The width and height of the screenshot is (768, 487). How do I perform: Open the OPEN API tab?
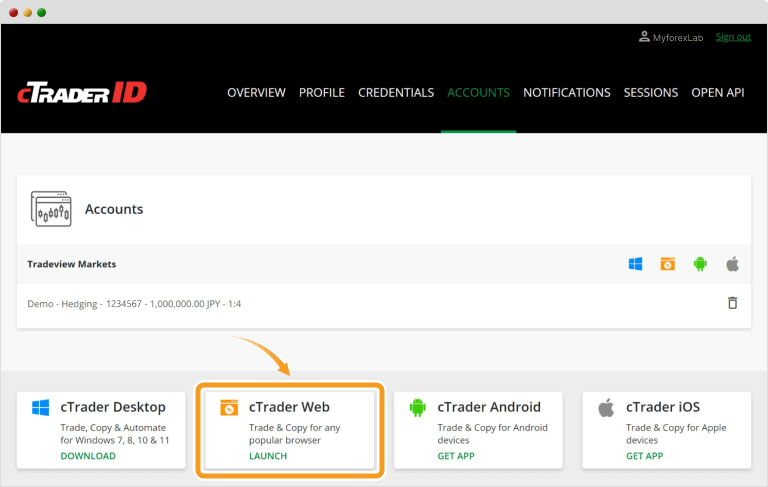point(718,93)
